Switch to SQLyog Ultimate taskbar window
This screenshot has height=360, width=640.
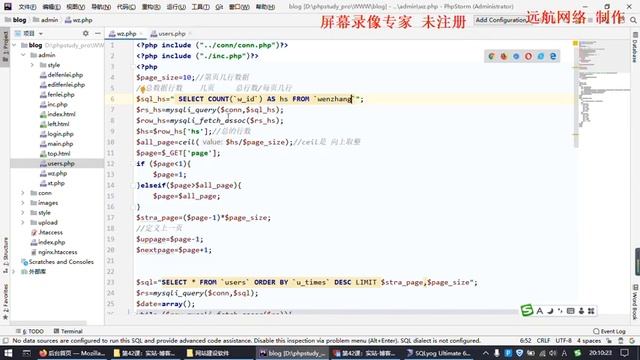(439, 353)
